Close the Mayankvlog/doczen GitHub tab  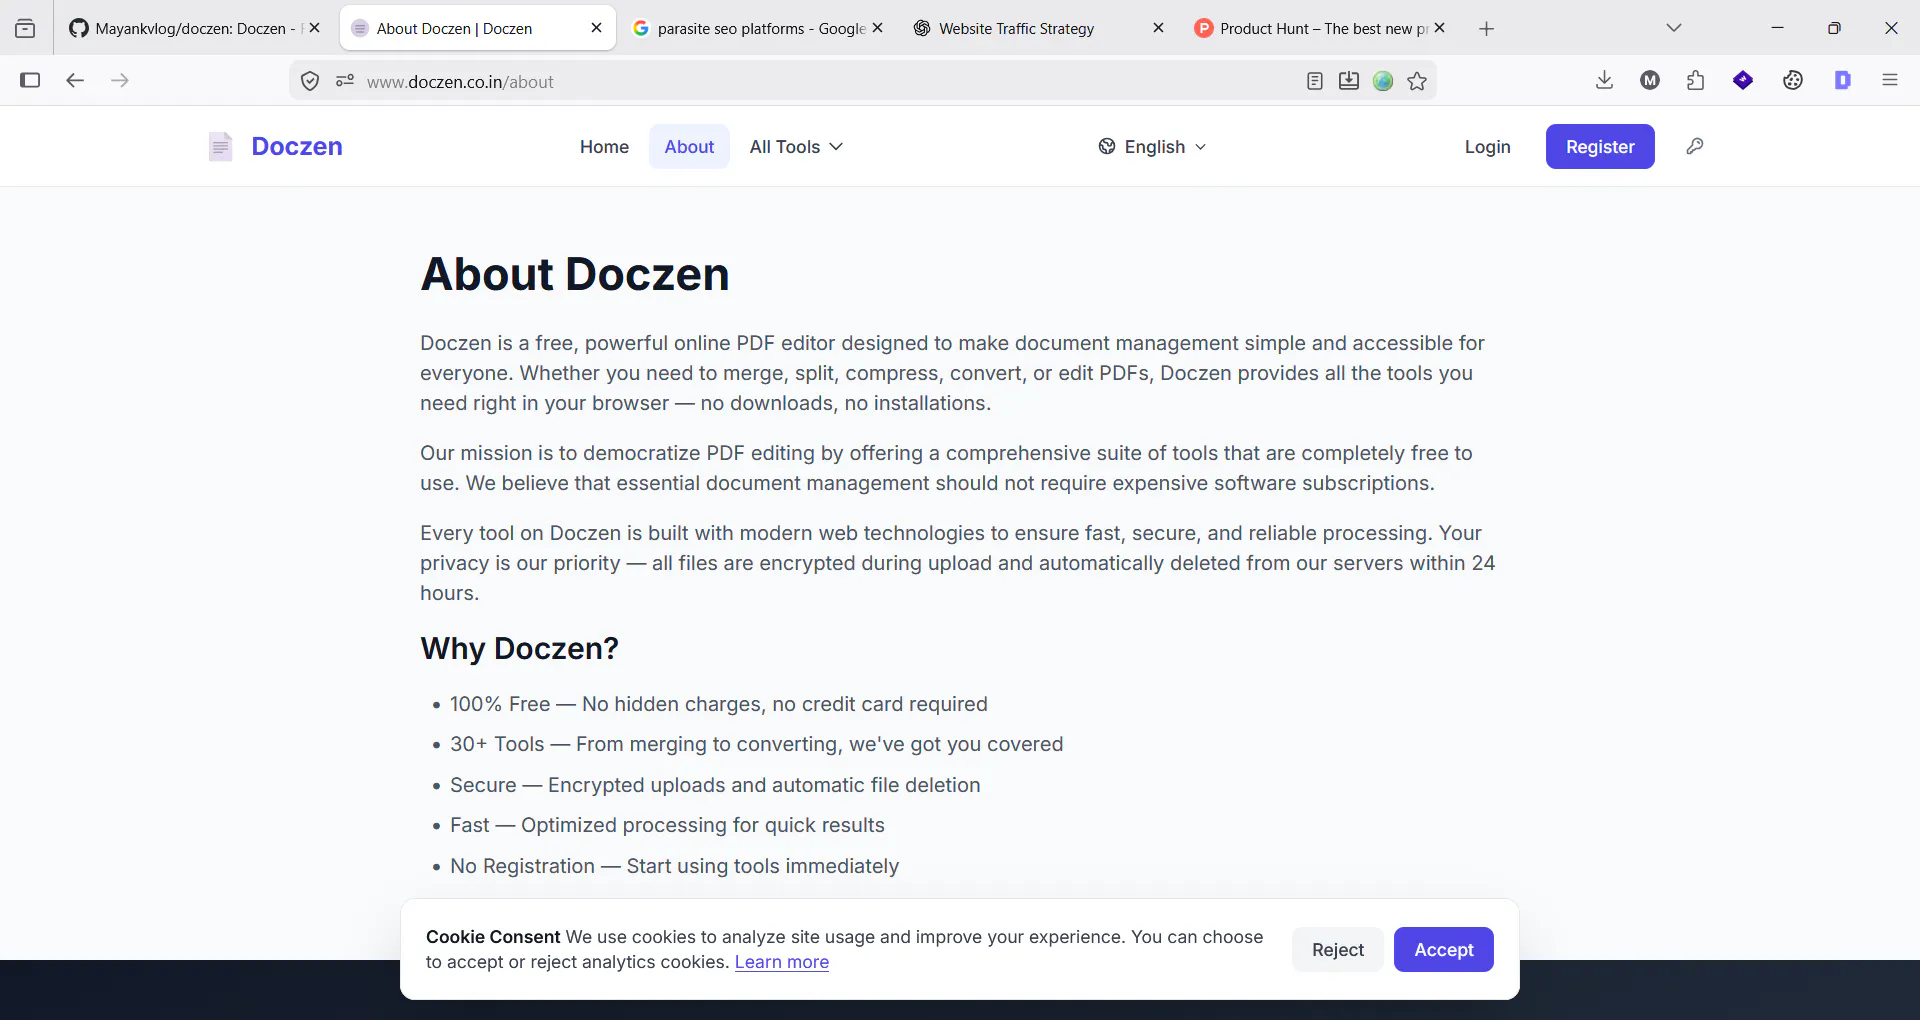(x=315, y=28)
